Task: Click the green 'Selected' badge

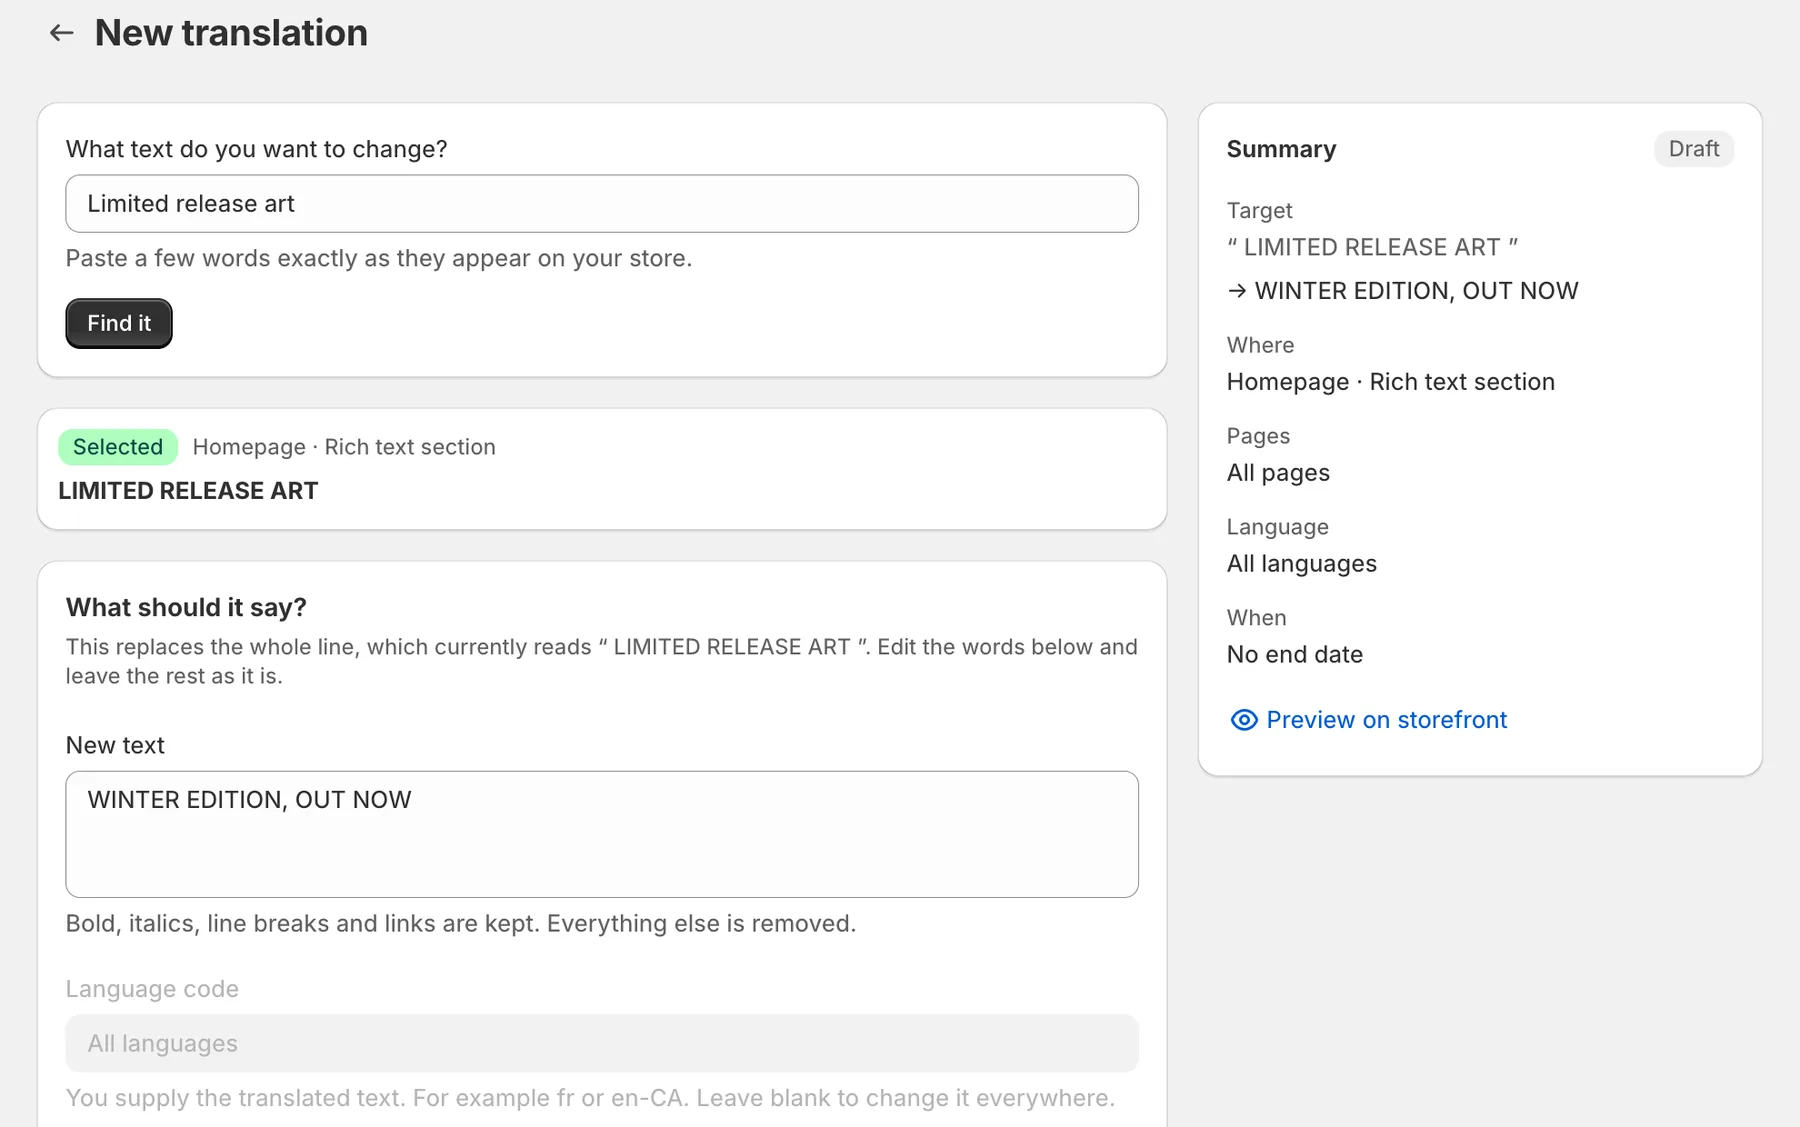Action: [118, 447]
